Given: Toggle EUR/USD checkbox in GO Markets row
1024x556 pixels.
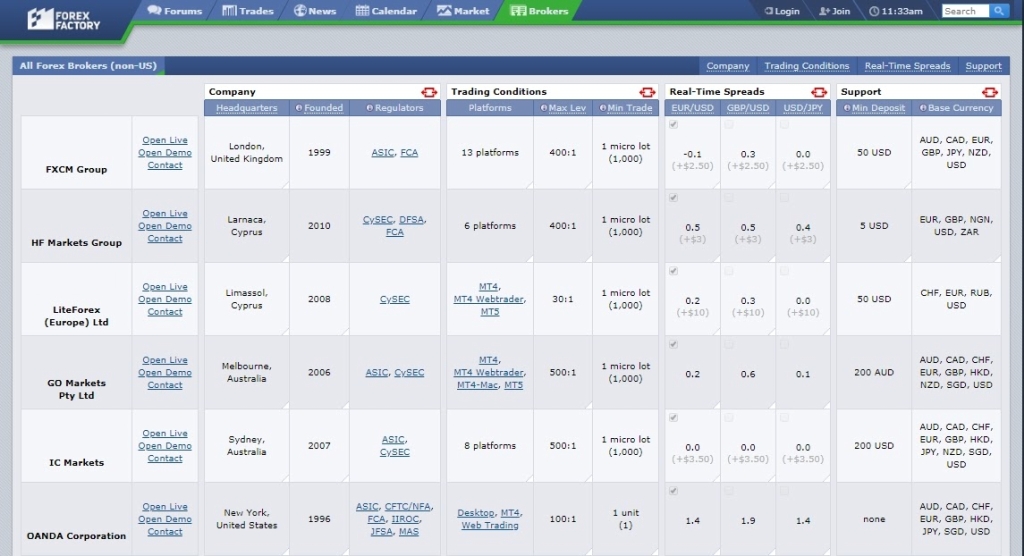Looking at the screenshot, I should tap(673, 344).
